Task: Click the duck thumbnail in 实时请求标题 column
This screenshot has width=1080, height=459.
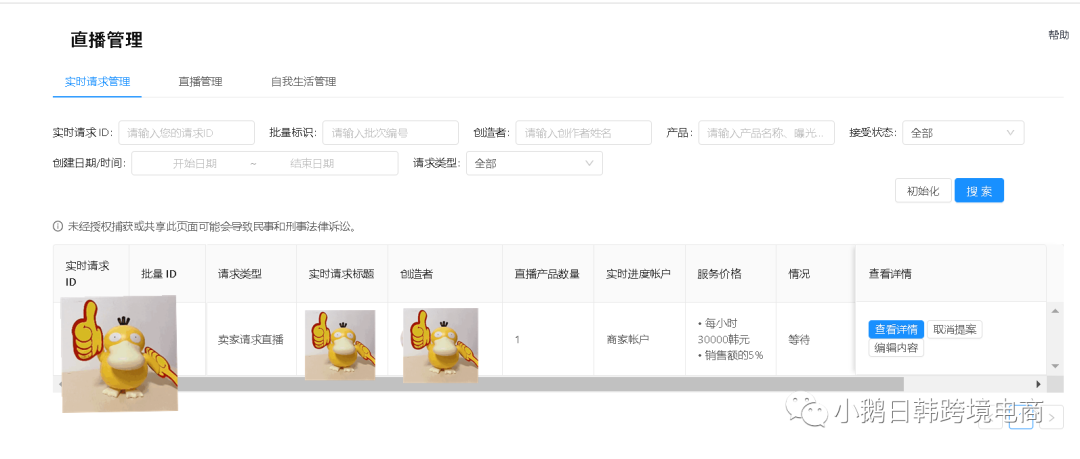Action: [340, 345]
